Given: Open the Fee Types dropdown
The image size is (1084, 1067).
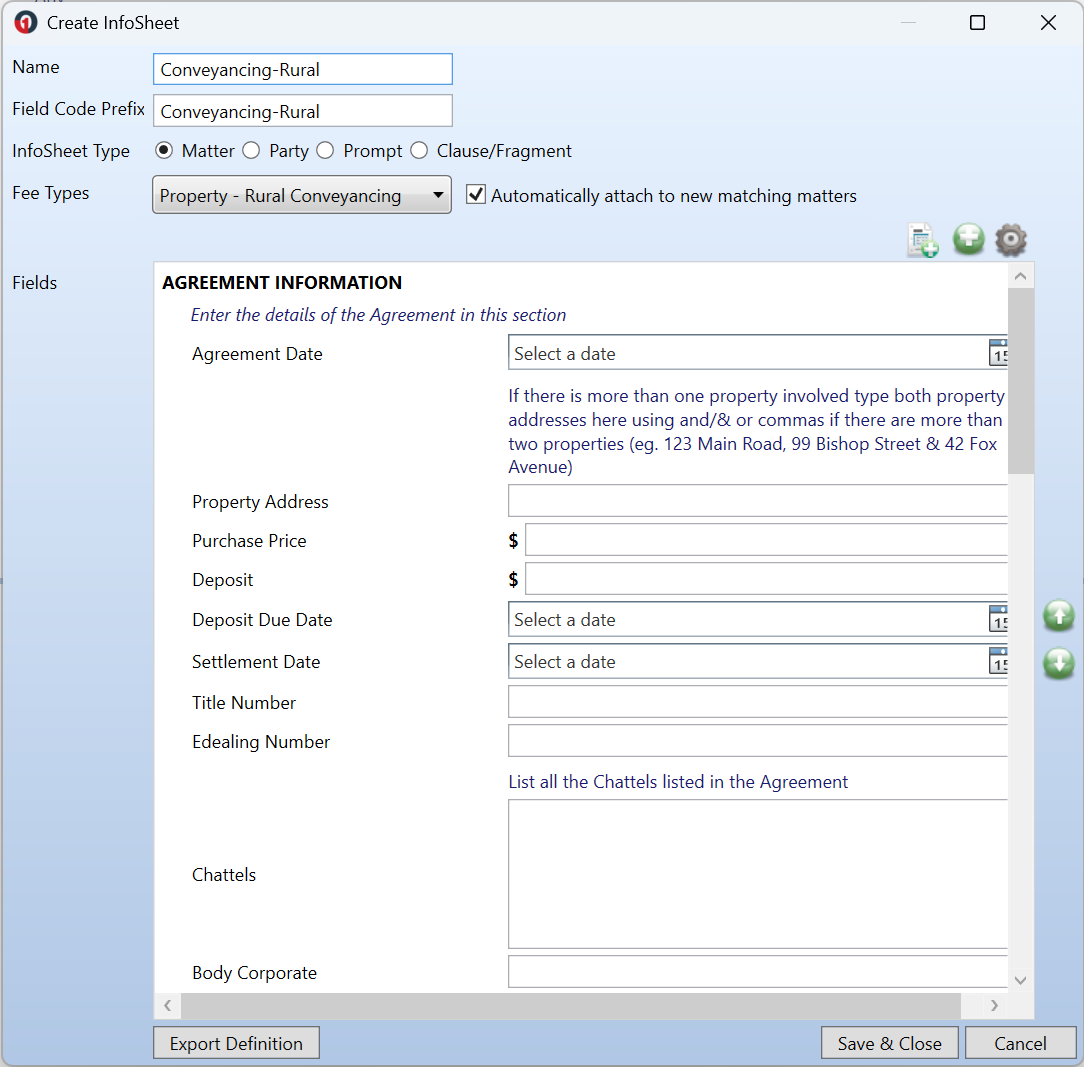Looking at the screenshot, I should [302, 195].
